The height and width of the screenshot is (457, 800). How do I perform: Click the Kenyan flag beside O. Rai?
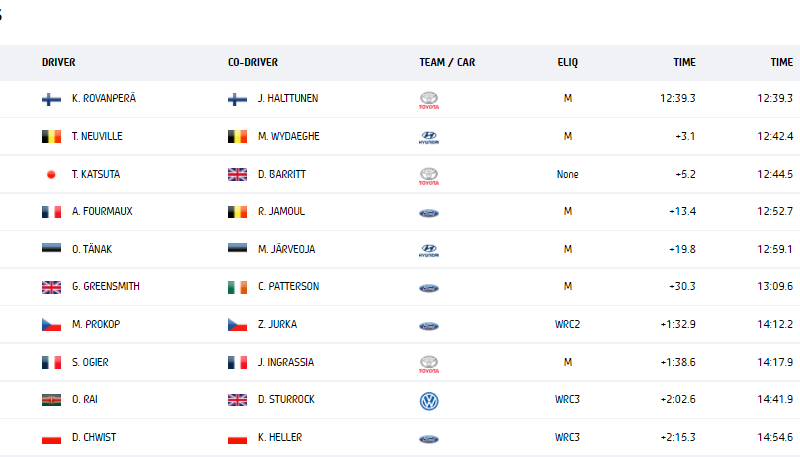(x=51, y=400)
